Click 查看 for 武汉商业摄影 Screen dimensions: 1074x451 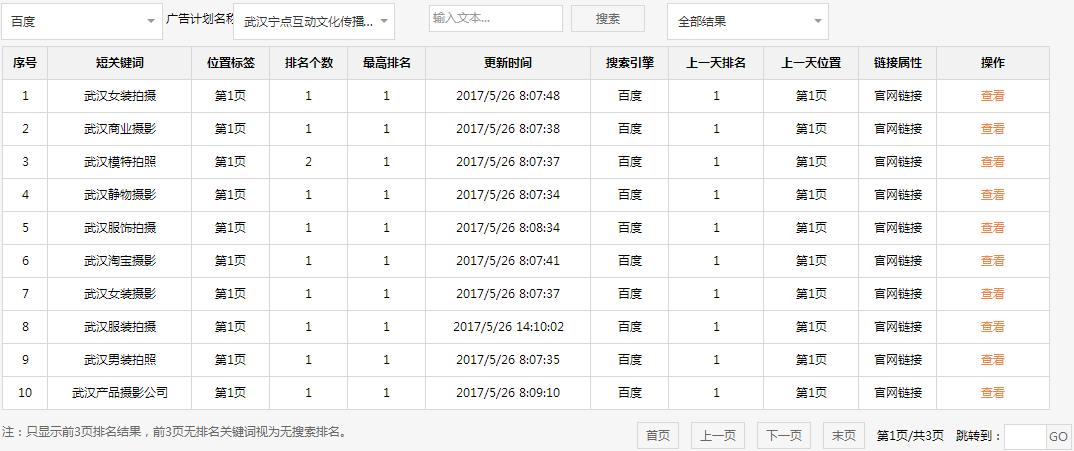pos(992,129)
